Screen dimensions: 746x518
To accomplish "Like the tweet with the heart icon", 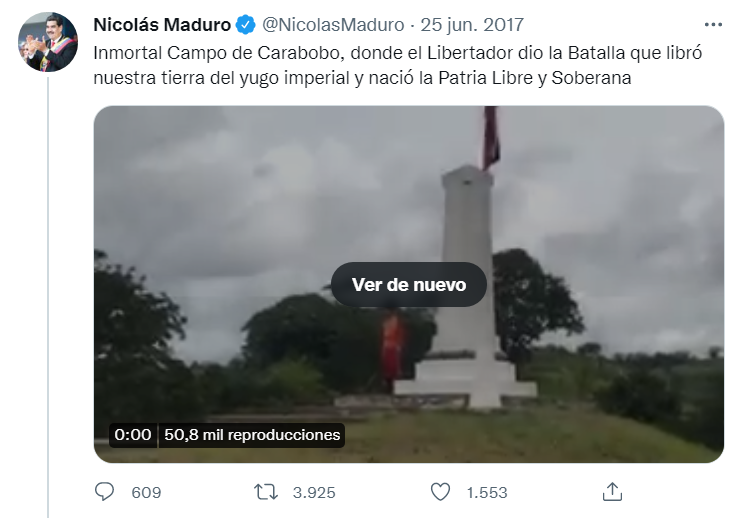I will (440, 492).
